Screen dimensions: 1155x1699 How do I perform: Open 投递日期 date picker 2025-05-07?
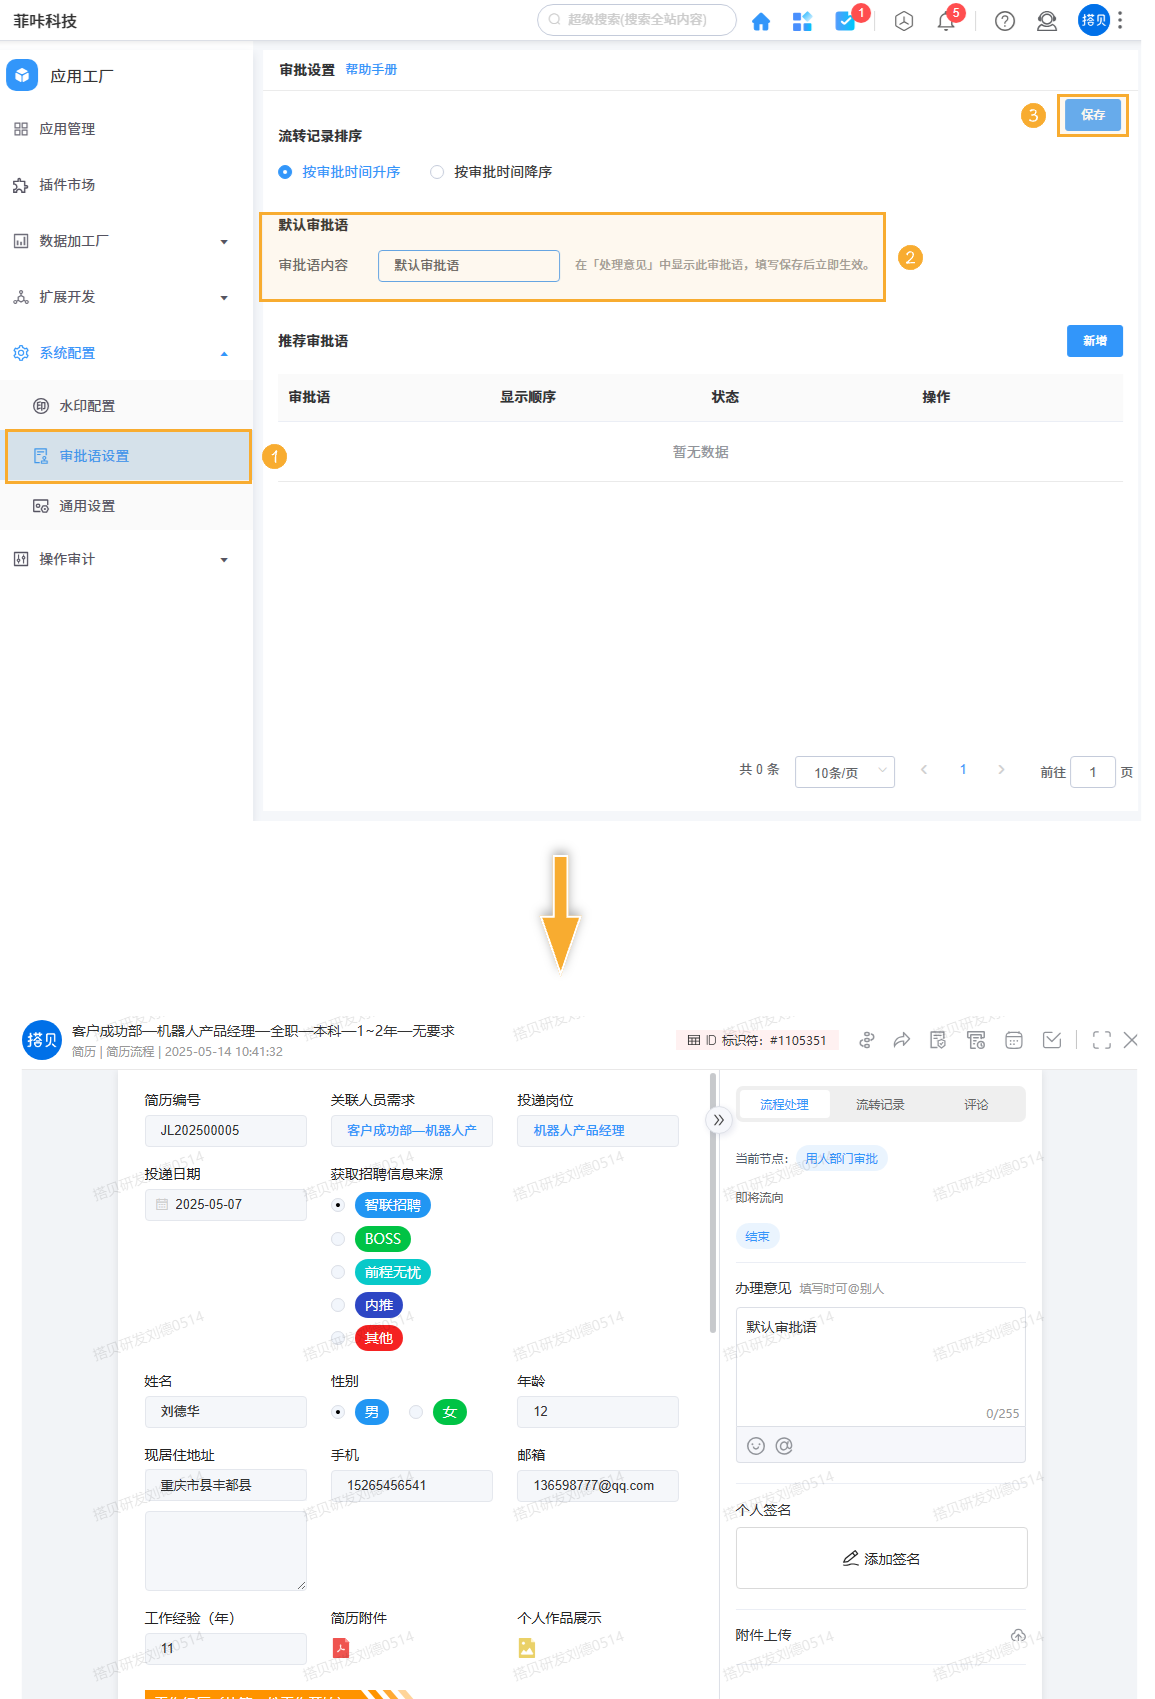(x=226, y=1204)
